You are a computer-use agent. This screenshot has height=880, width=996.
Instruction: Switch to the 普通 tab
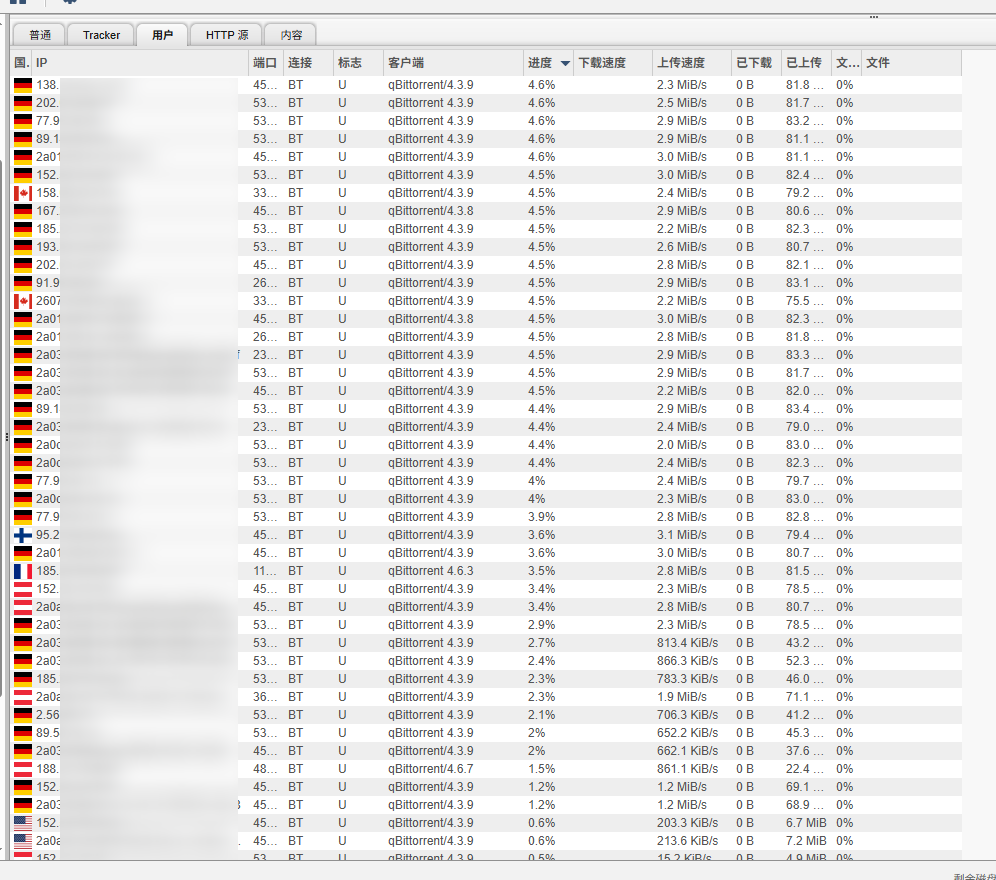coord(40,35)
